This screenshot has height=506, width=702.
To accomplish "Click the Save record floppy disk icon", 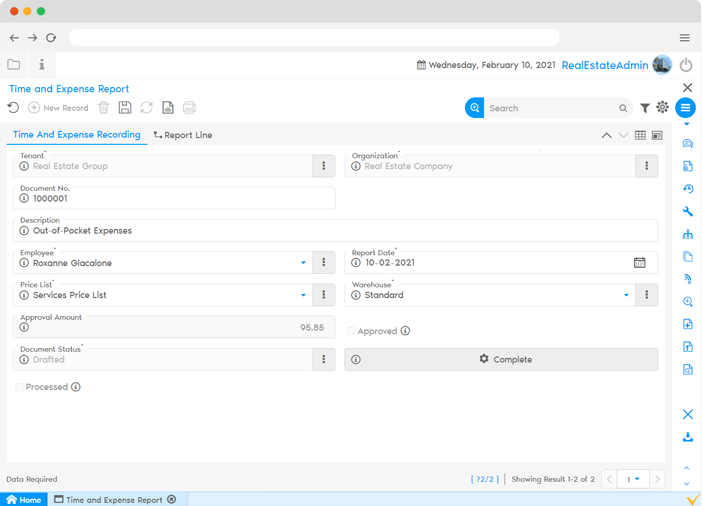I will coord(125,108).
